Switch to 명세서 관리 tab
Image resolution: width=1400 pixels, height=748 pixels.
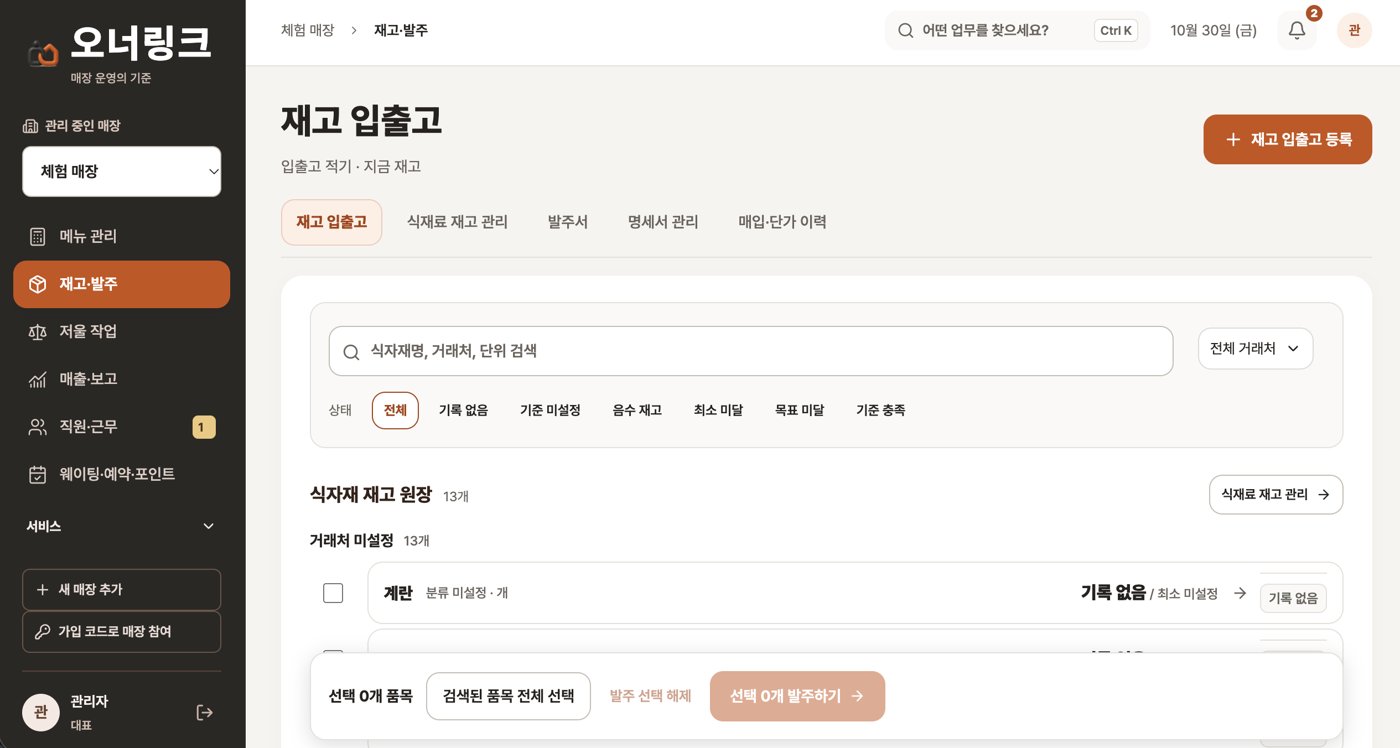click(663, 222)
